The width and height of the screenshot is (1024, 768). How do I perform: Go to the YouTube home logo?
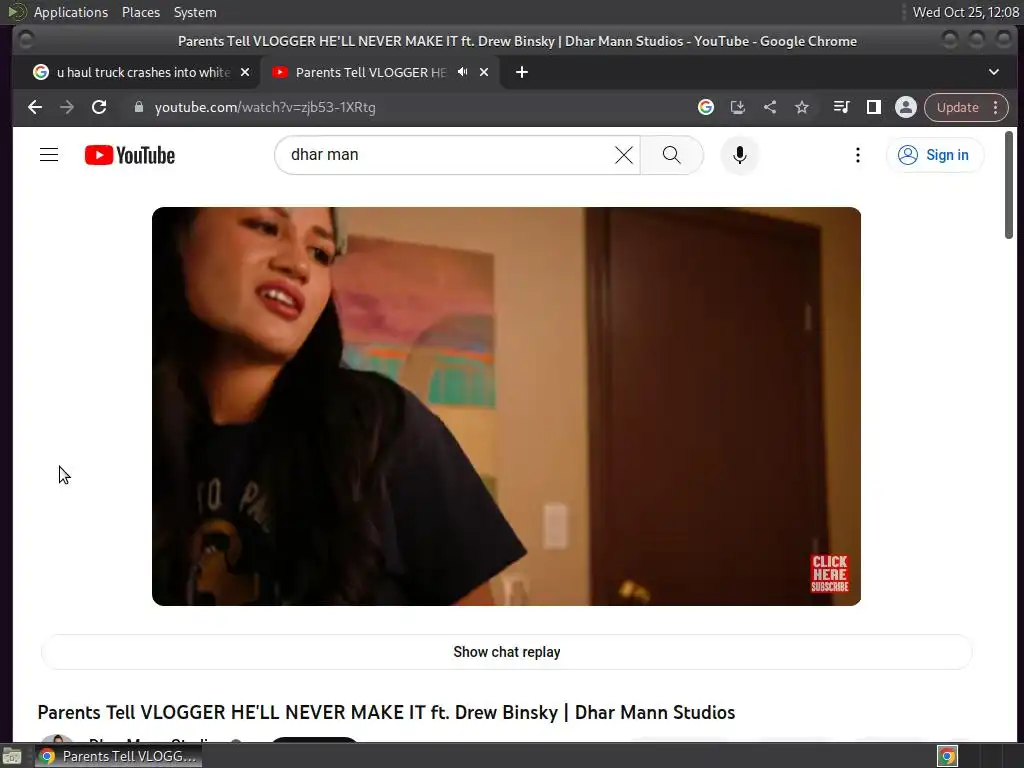(130, 155)
